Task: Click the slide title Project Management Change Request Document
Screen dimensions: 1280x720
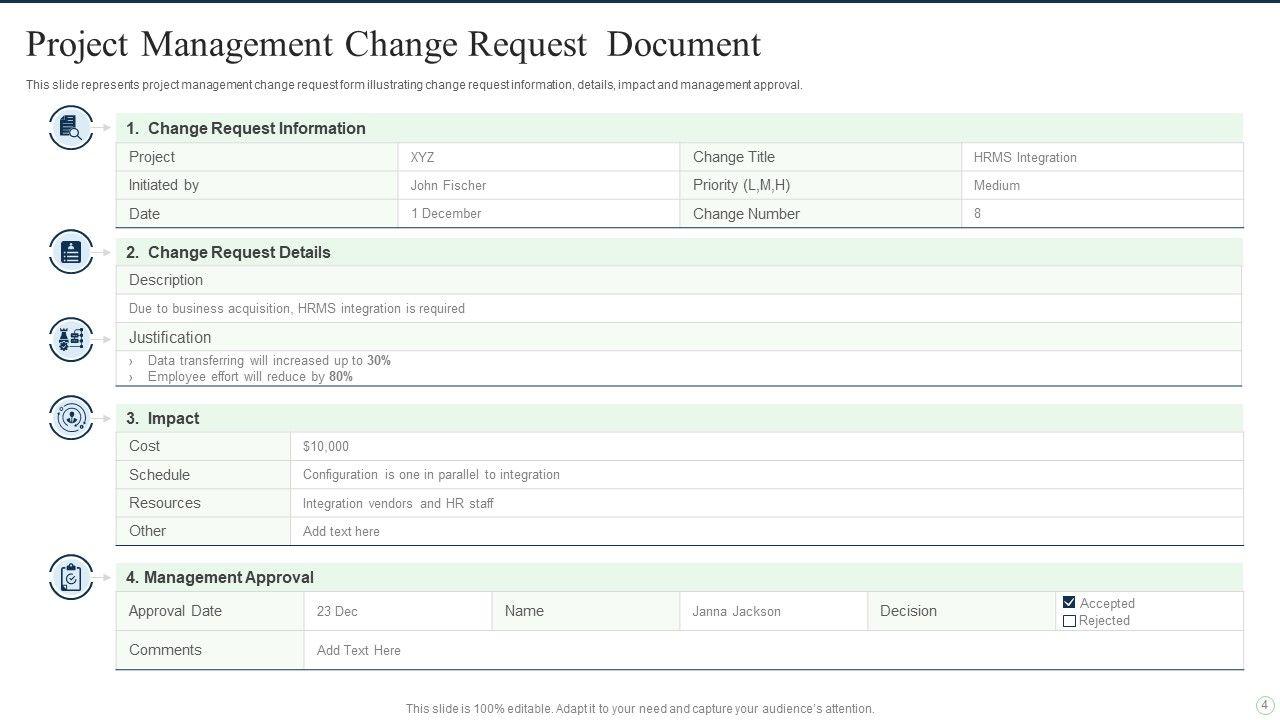Action: [x=393, y=45]
